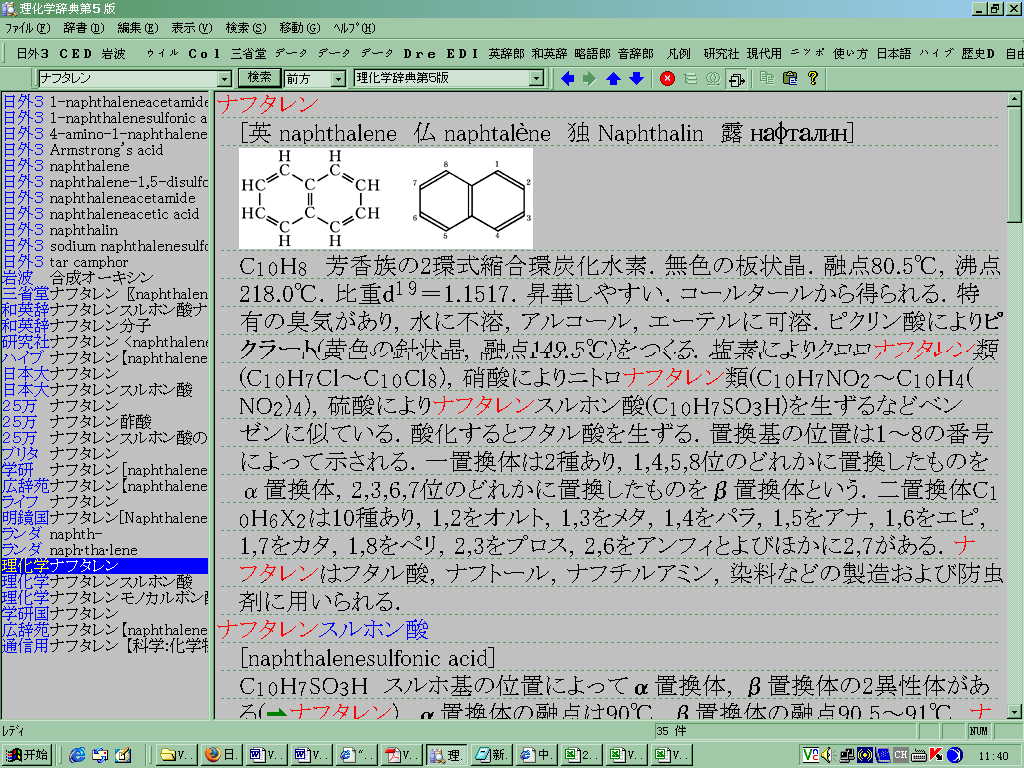Open the 前方 search mode dropdown
The width and height of the screenshot is (1024, 768).
pyautogui.click(x=338, y=79)
